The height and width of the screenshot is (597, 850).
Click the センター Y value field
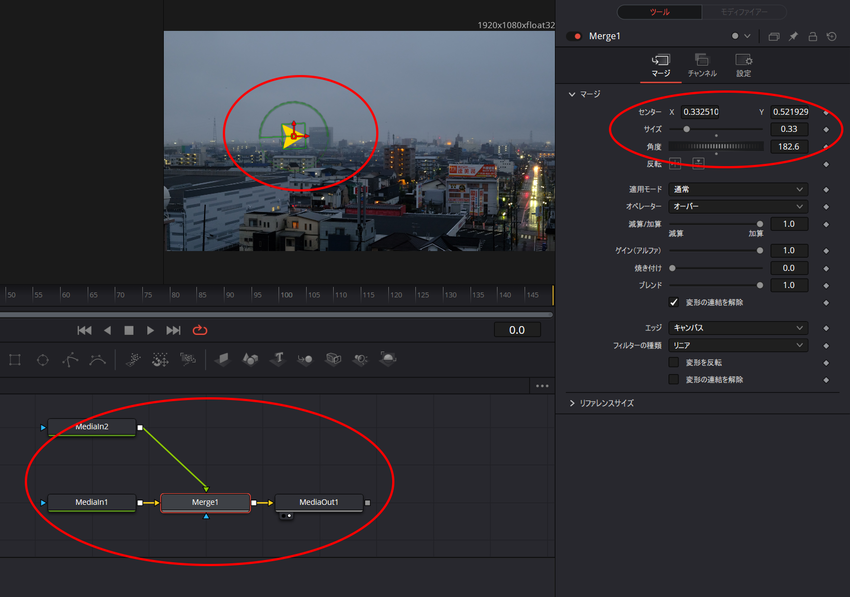790,112
